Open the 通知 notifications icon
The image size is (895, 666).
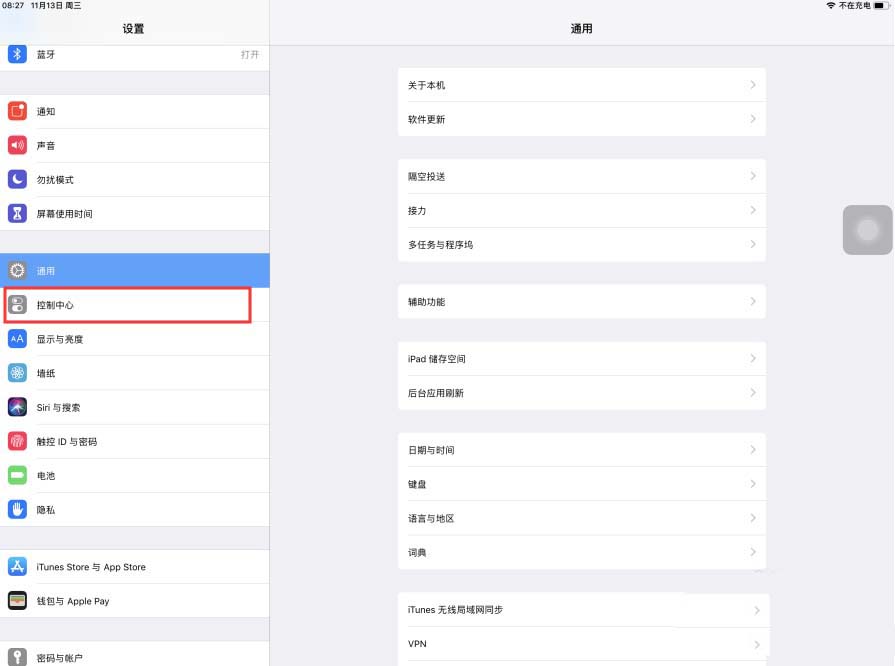pyautogui.click(x=17, y=111)
